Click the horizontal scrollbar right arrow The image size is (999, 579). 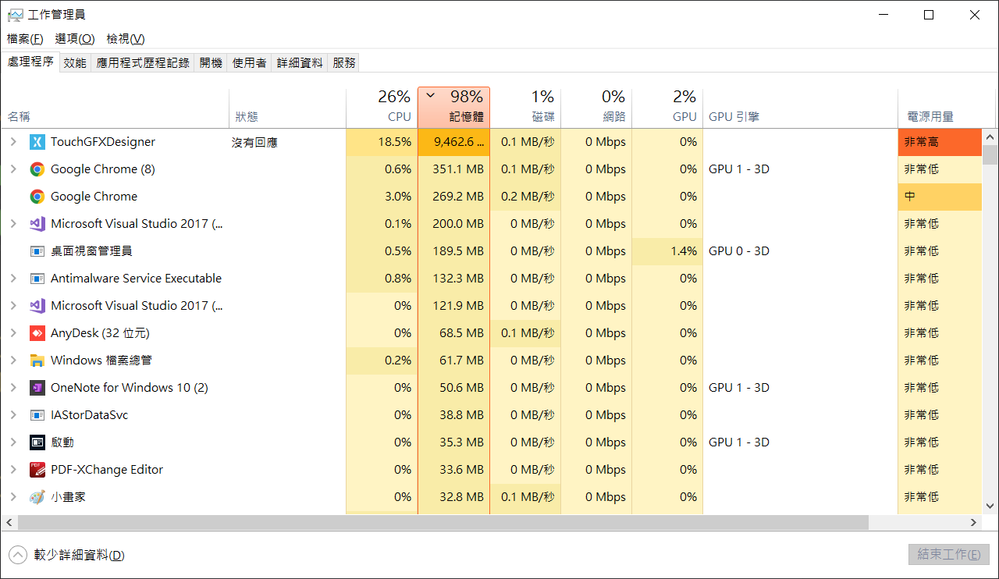[974, 522]
